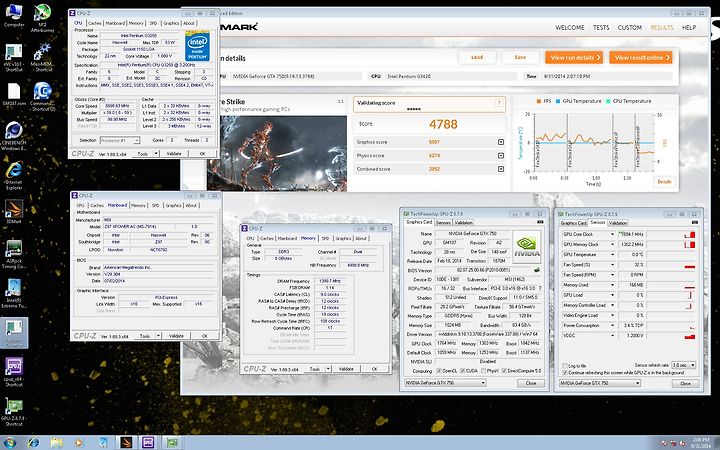Open the Windows Start menu

pyautogui.click(x=9, y=443)
